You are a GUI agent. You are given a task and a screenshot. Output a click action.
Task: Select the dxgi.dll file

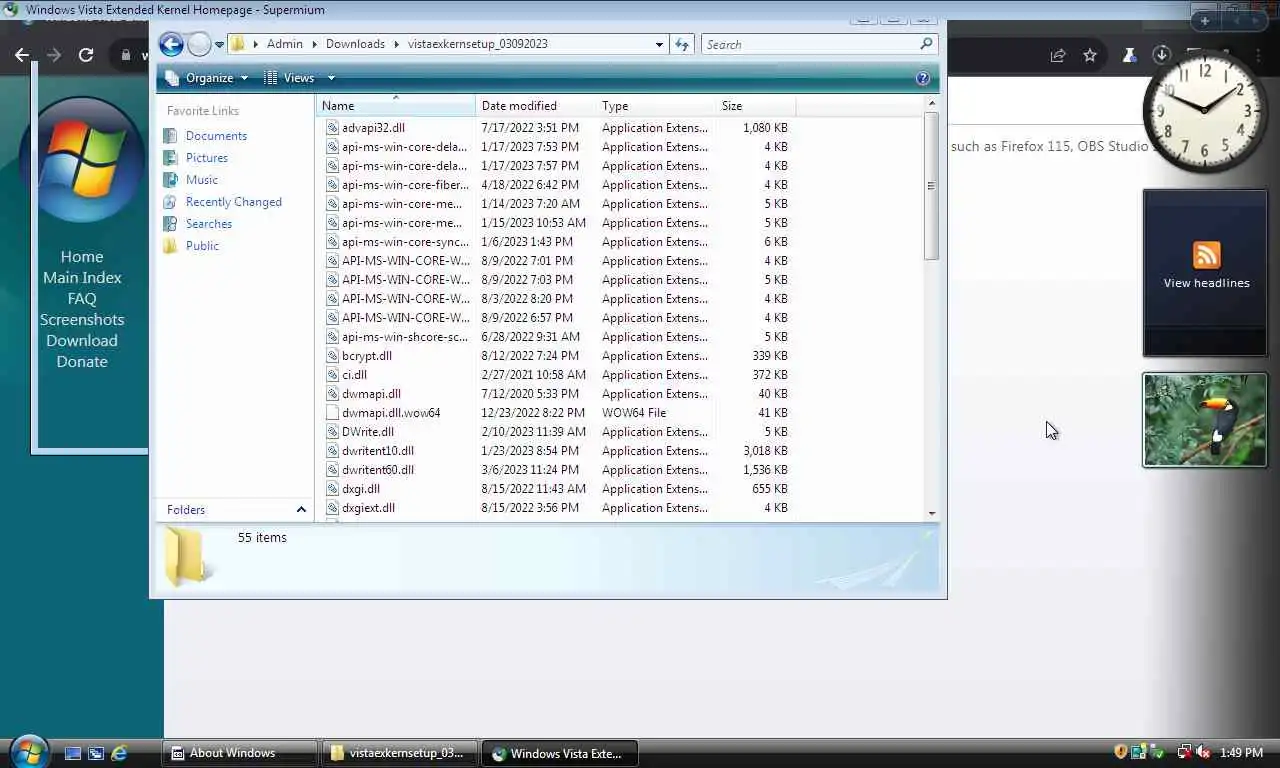point(360,489)
